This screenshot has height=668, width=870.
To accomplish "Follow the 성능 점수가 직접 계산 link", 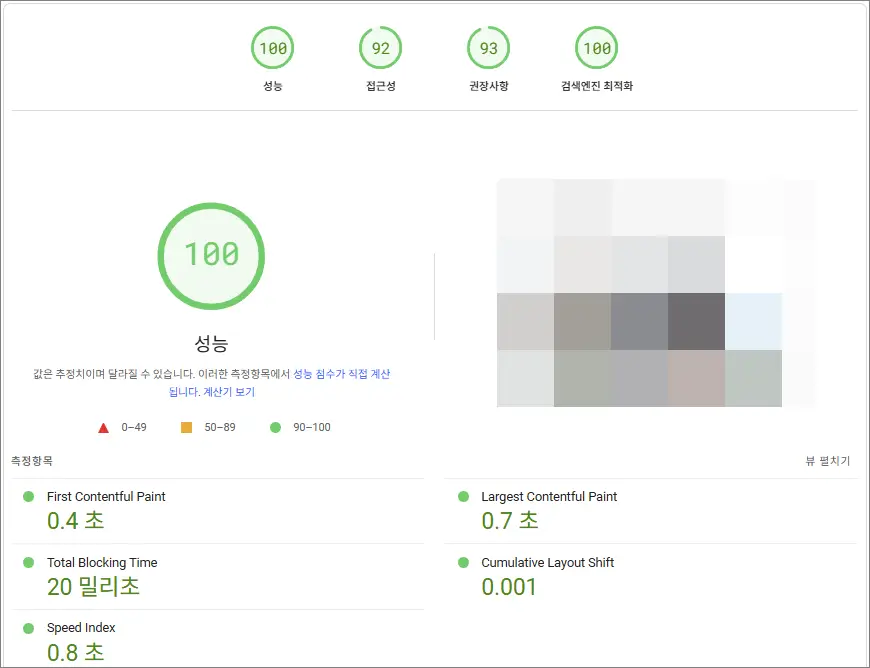I will 341,374.
